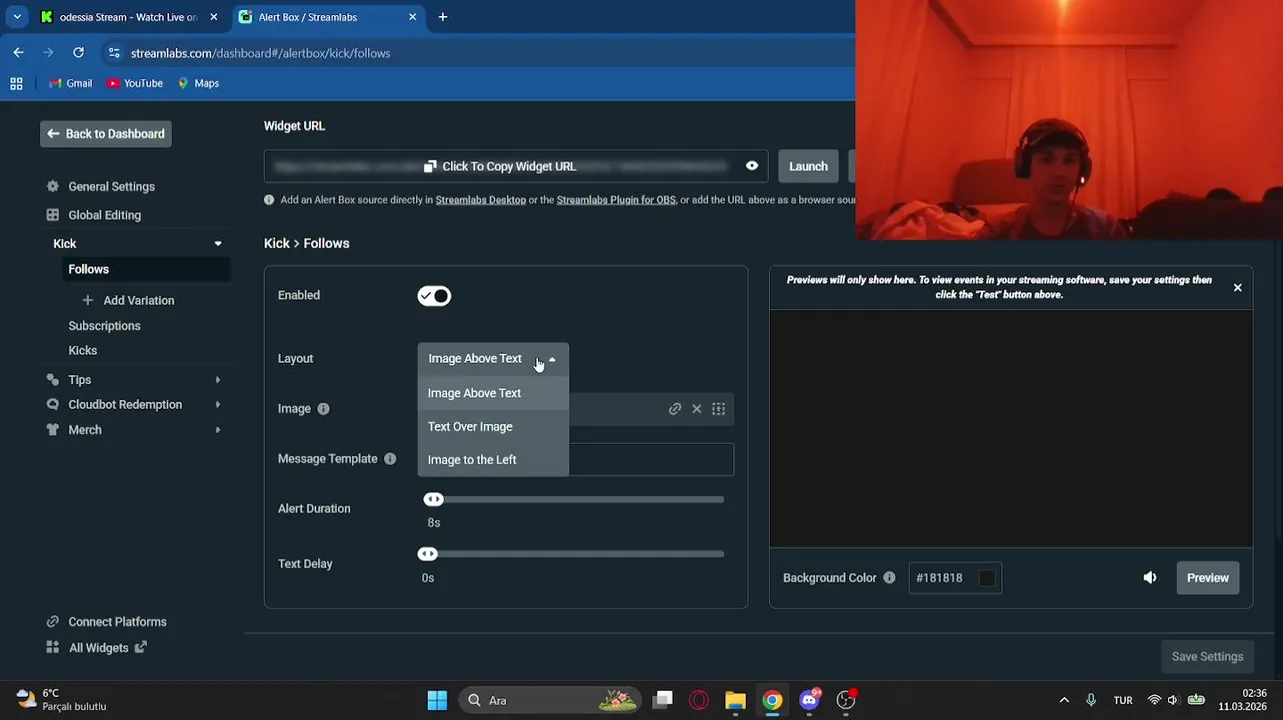Click the taskbar search box
Viewport: 1283px width, 720px height.
pos(550,700)
